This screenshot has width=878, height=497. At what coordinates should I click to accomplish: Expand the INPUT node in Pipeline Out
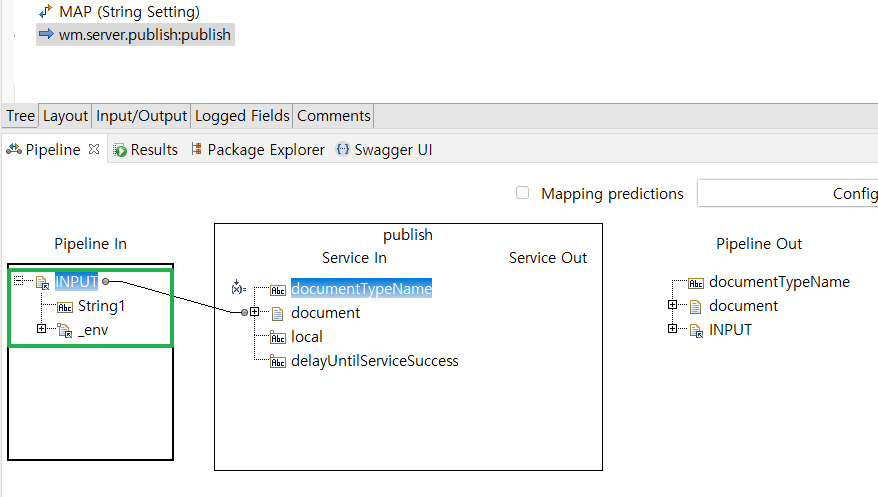pos(673,329)
